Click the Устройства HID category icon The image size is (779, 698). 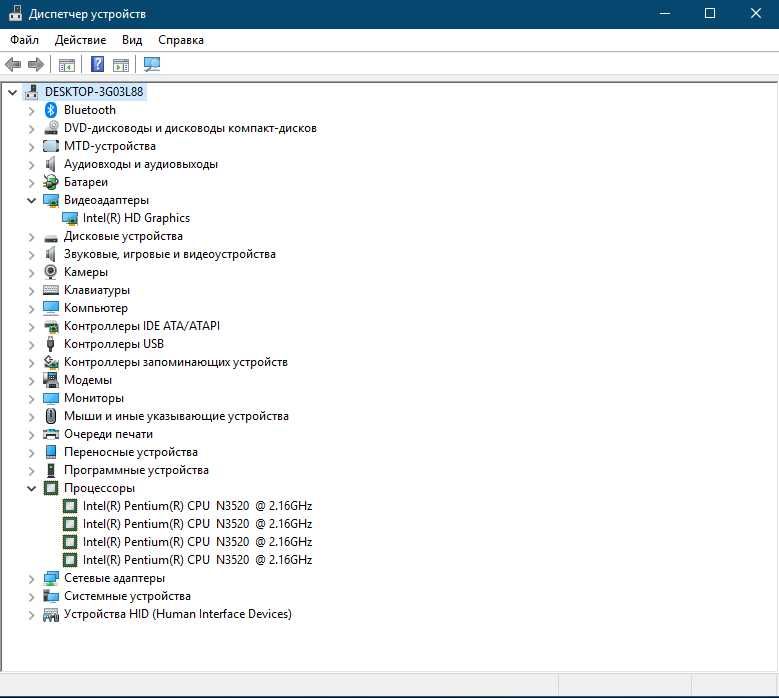pyautogui.click(x=51, y=615)
